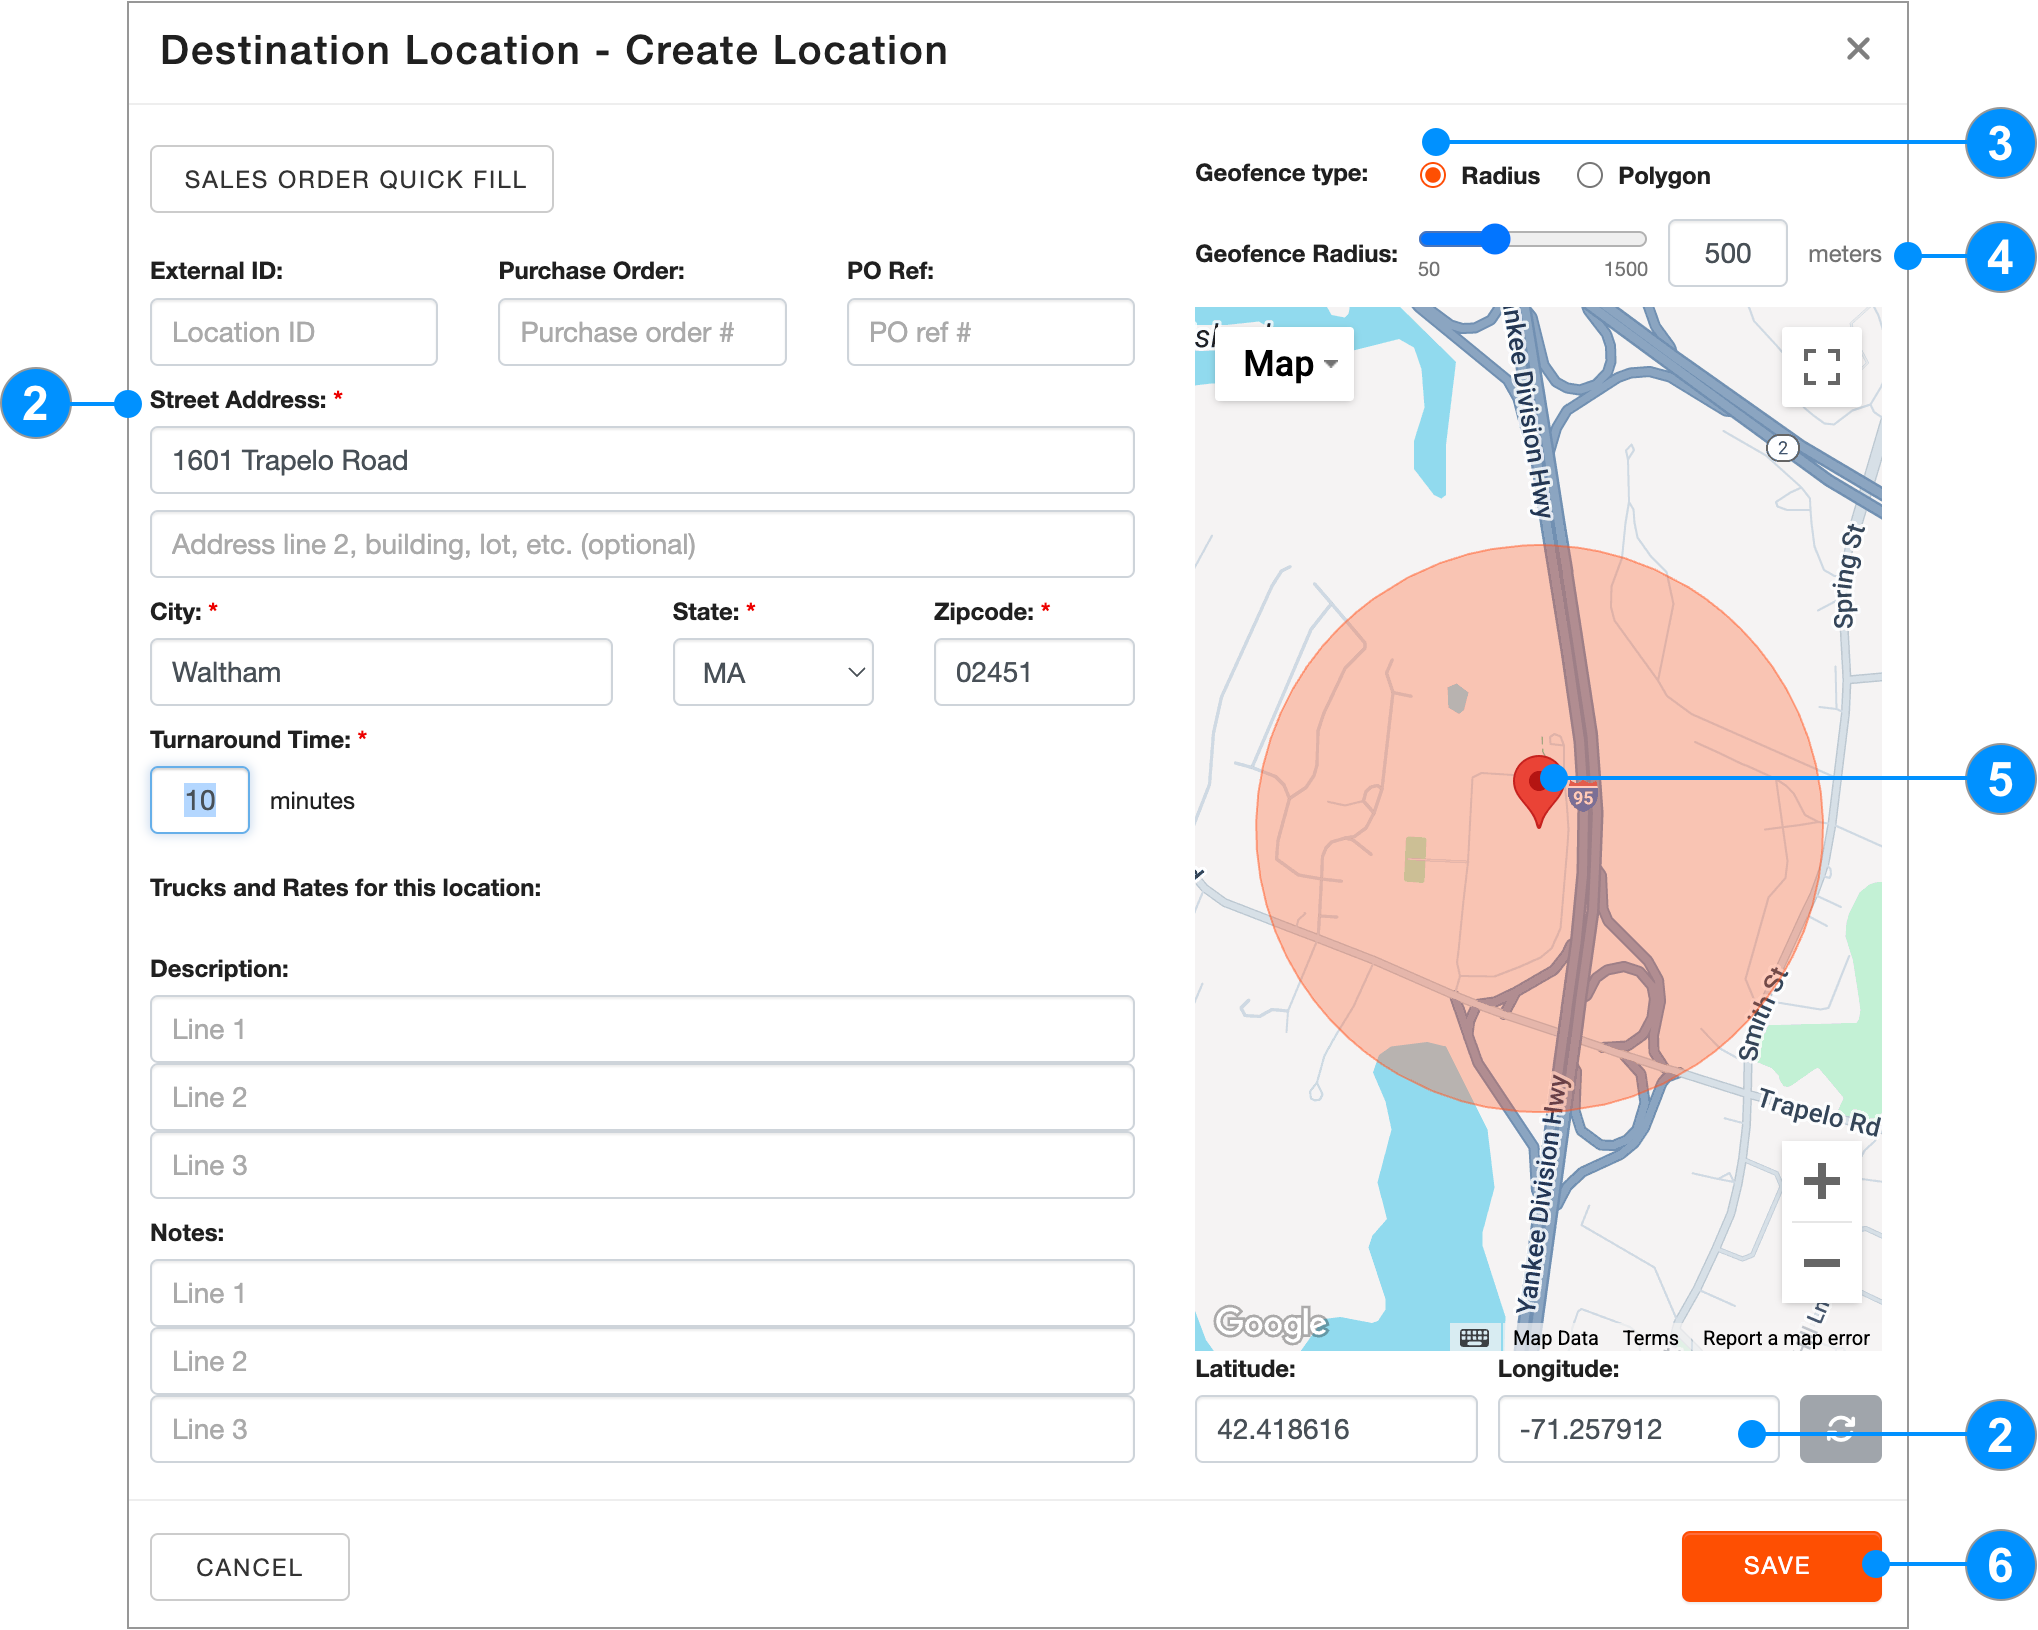Click the Route 2 shield on map
This screenshot has width=2038, height=1630.
[x=1782, y=448]
